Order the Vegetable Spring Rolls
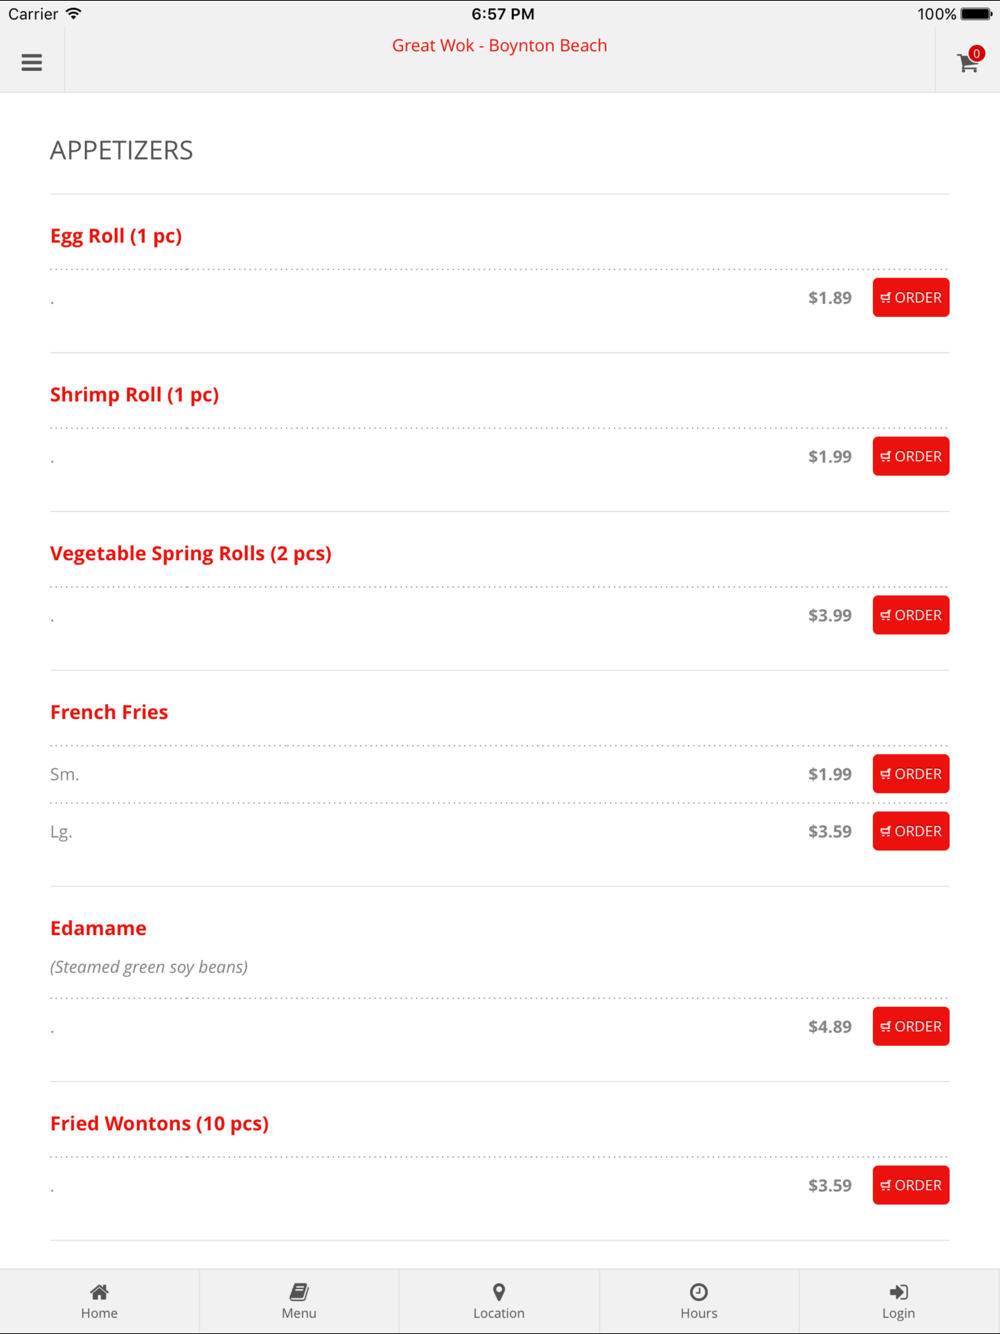The height and width of the screenshot is (1334, 1000). pyautogui.click(x=911, y=616)
